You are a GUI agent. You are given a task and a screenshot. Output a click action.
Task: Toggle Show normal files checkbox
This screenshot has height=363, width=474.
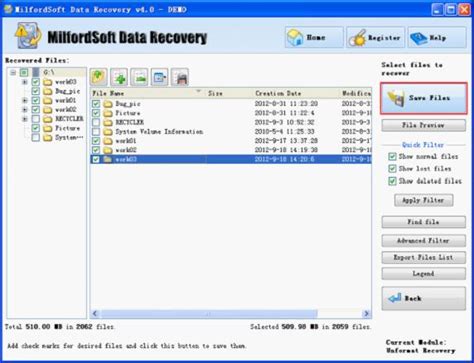[392, 156]
